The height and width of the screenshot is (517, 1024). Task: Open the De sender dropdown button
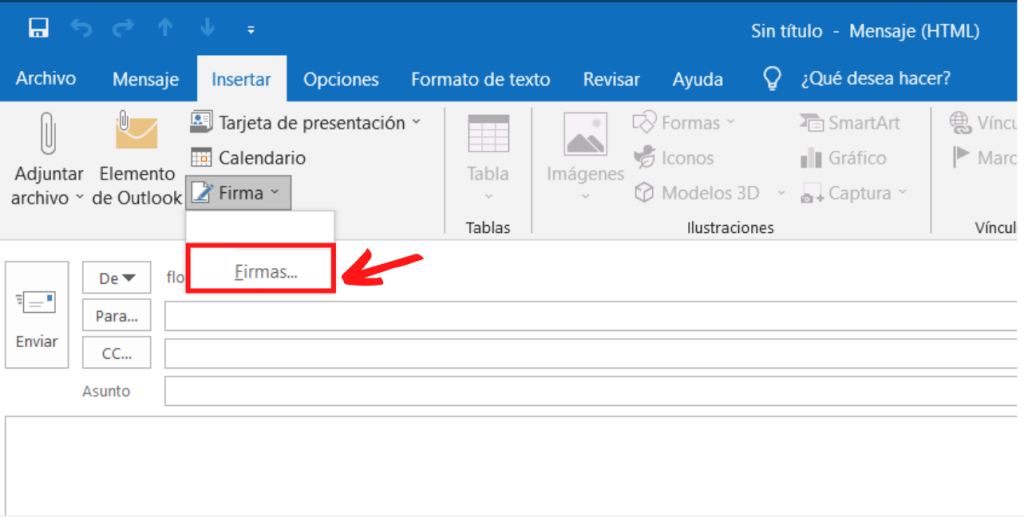[117, 278]
